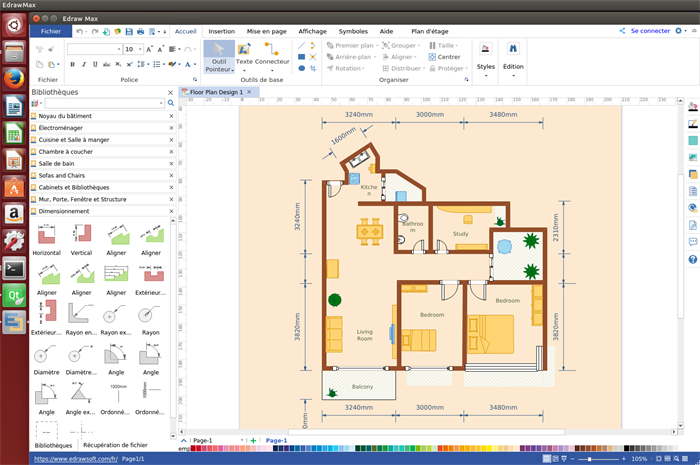The image size is (700, 465).
Task: Open the Fichier menu
Action: 51,31
